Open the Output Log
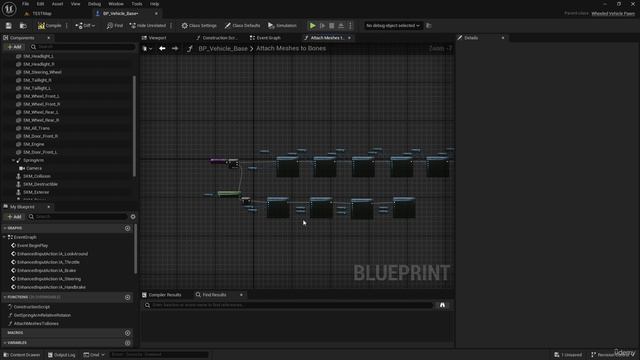The width and height of the screenshot is (640, 360). point(62,355)
